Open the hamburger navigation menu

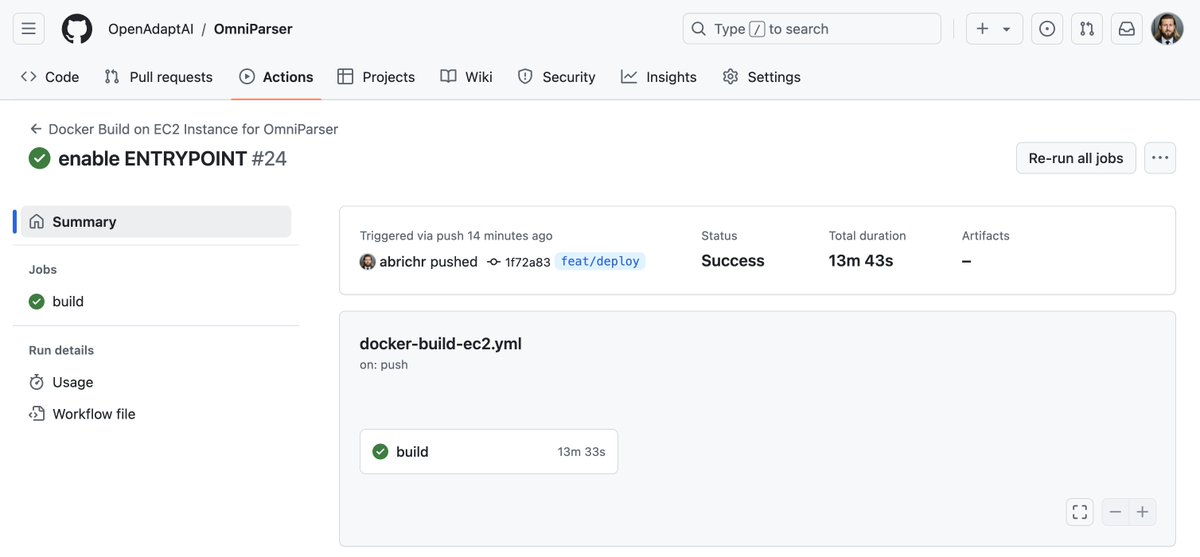pyautogui.click(x=28, y=29)
